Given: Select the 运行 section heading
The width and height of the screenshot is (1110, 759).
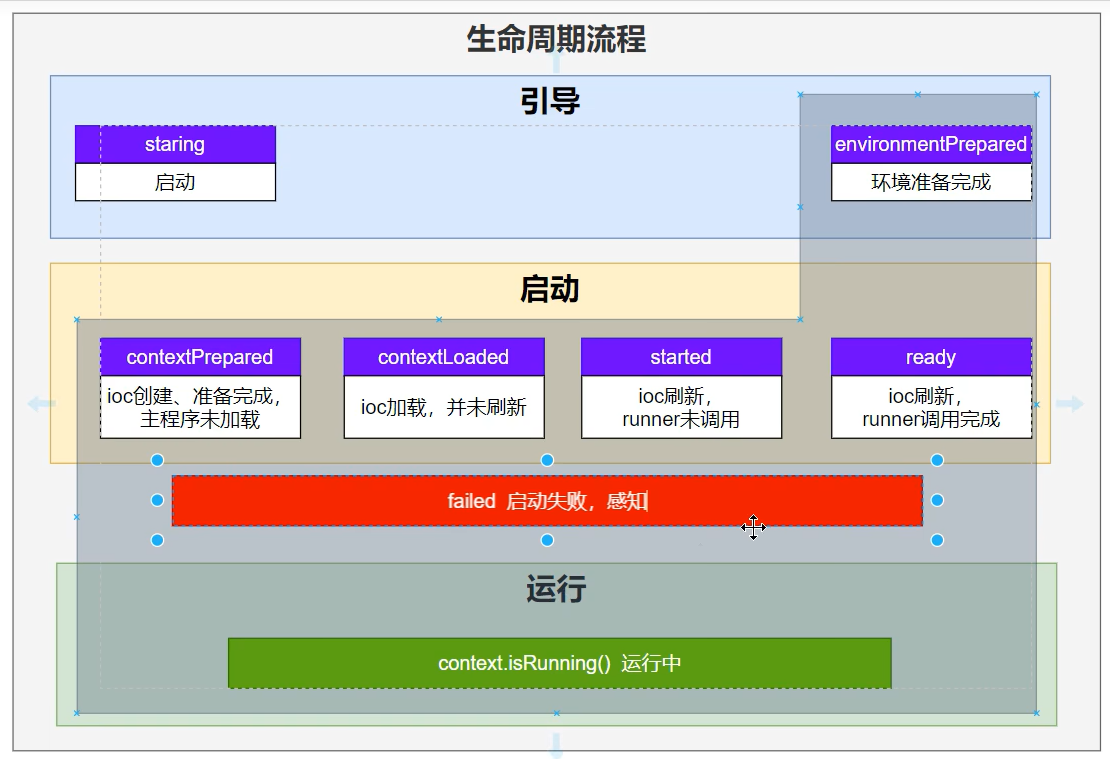Looking at the screenshot, I should (x=556, y=589).
